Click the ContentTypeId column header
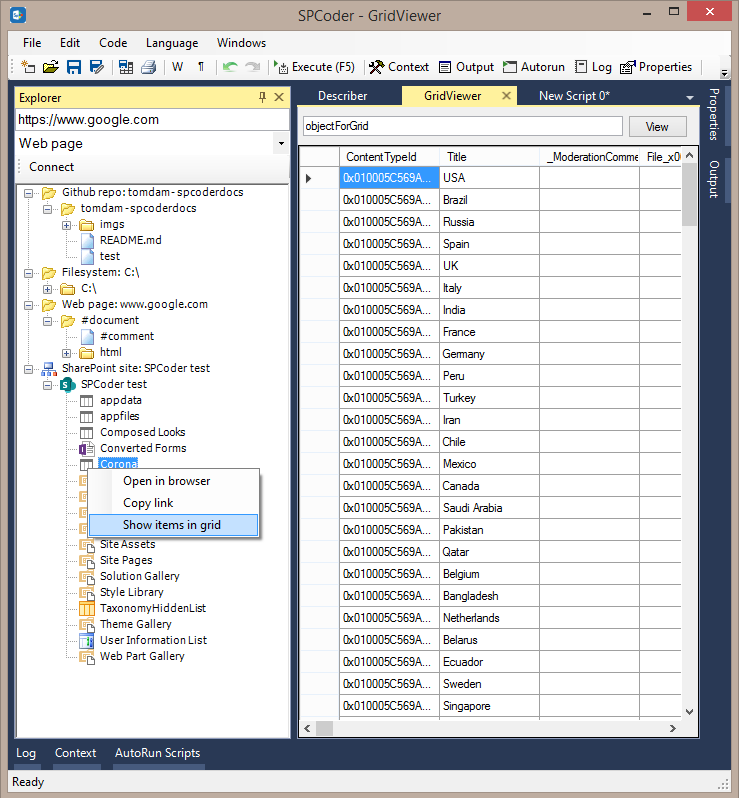The image size is (739, 803). [x=389, y=157]
